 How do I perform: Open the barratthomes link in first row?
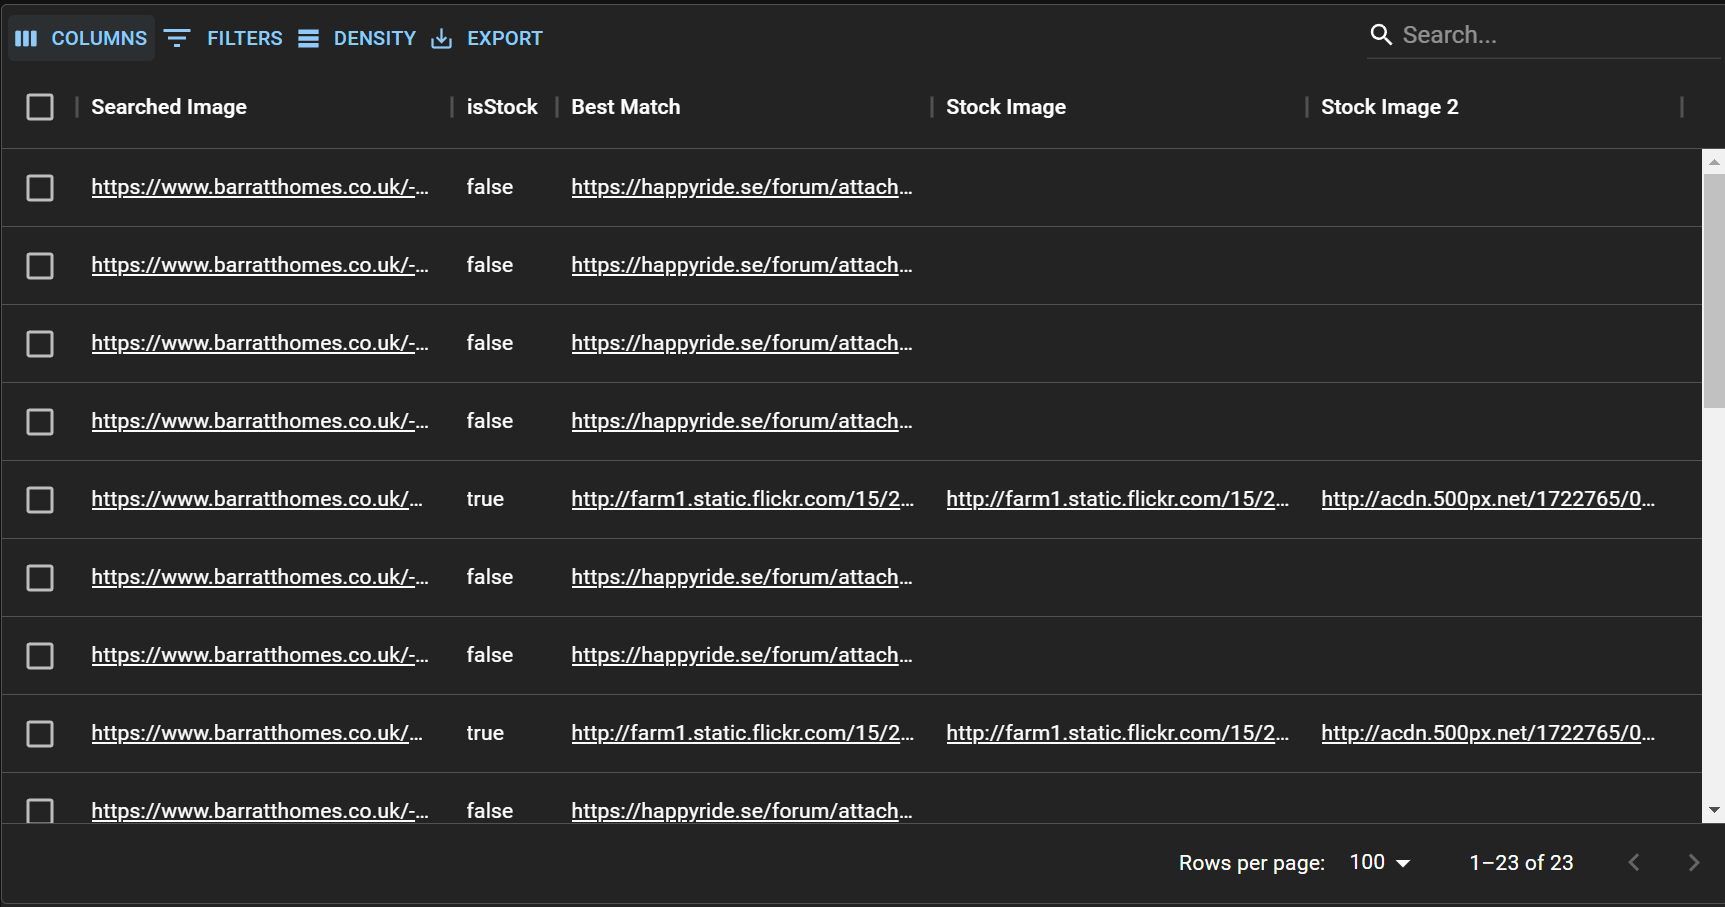pos(260,187)
